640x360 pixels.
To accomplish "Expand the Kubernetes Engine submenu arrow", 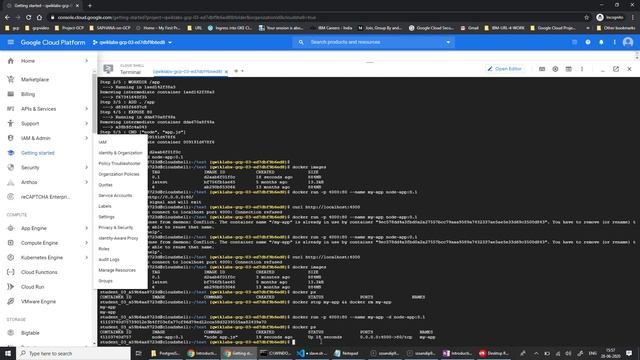I will click(x=87, y=258).
